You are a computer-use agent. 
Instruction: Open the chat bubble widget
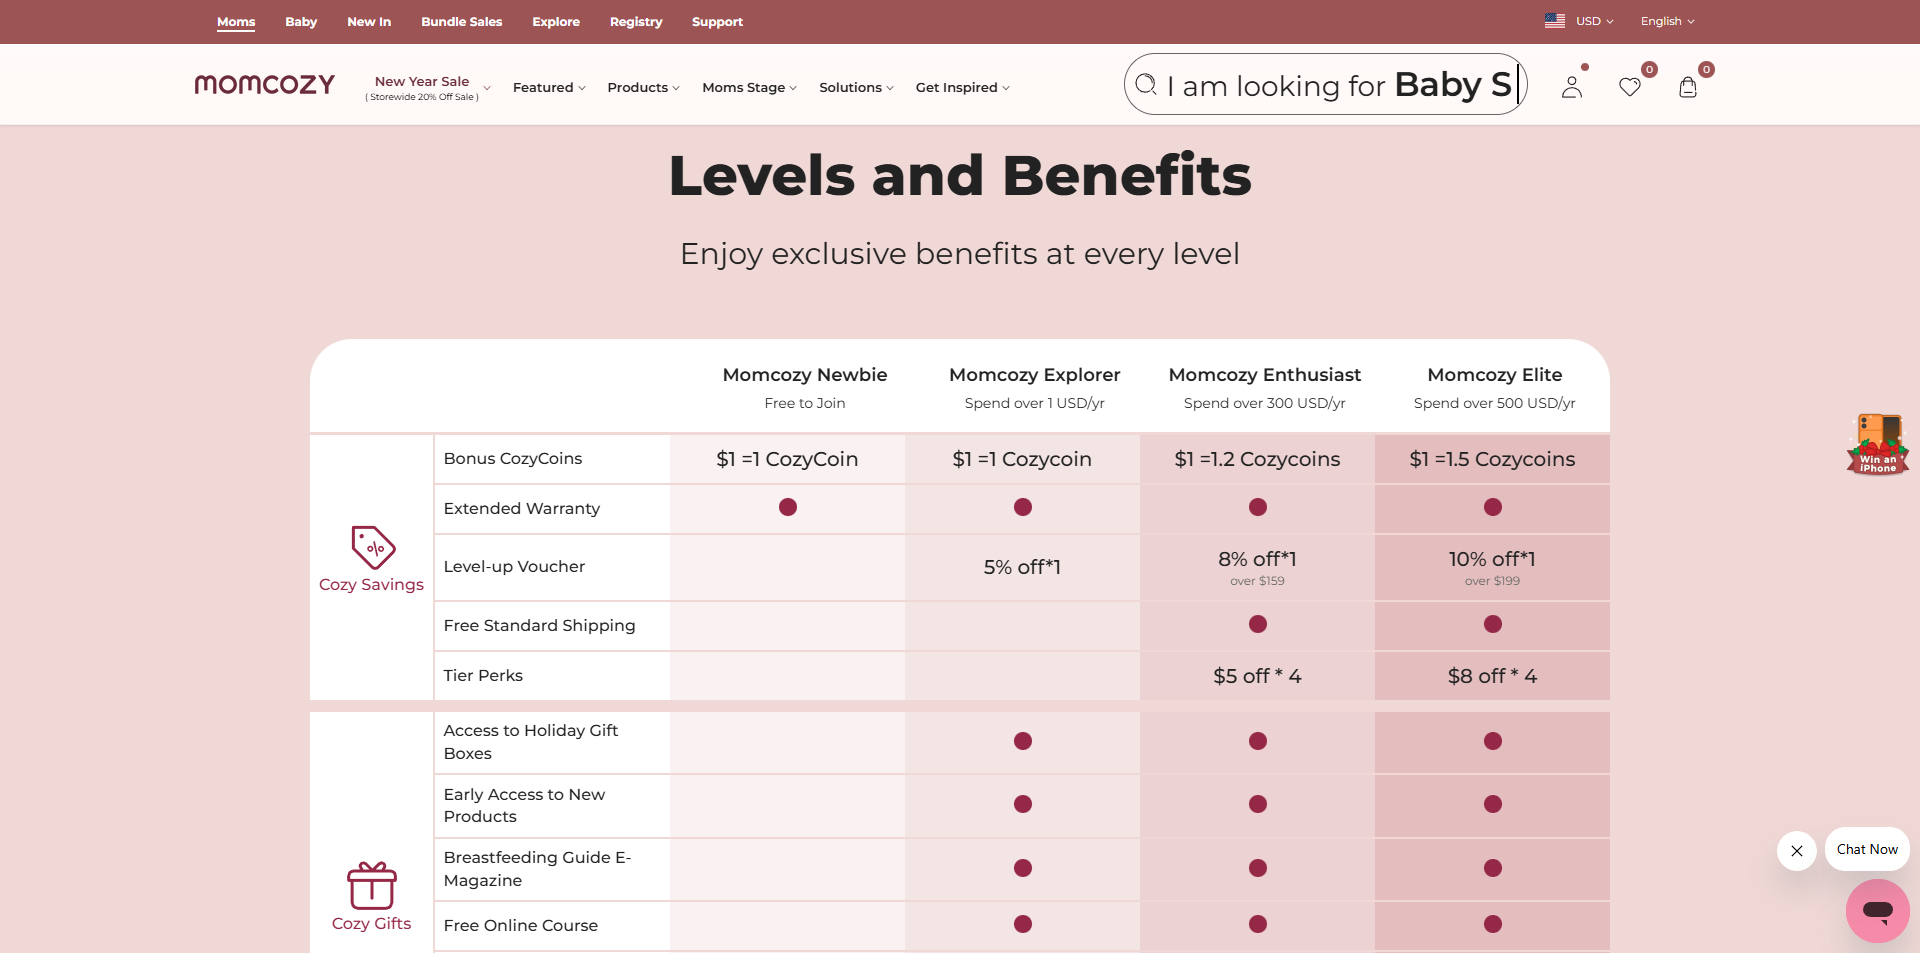click(1877, 911)
